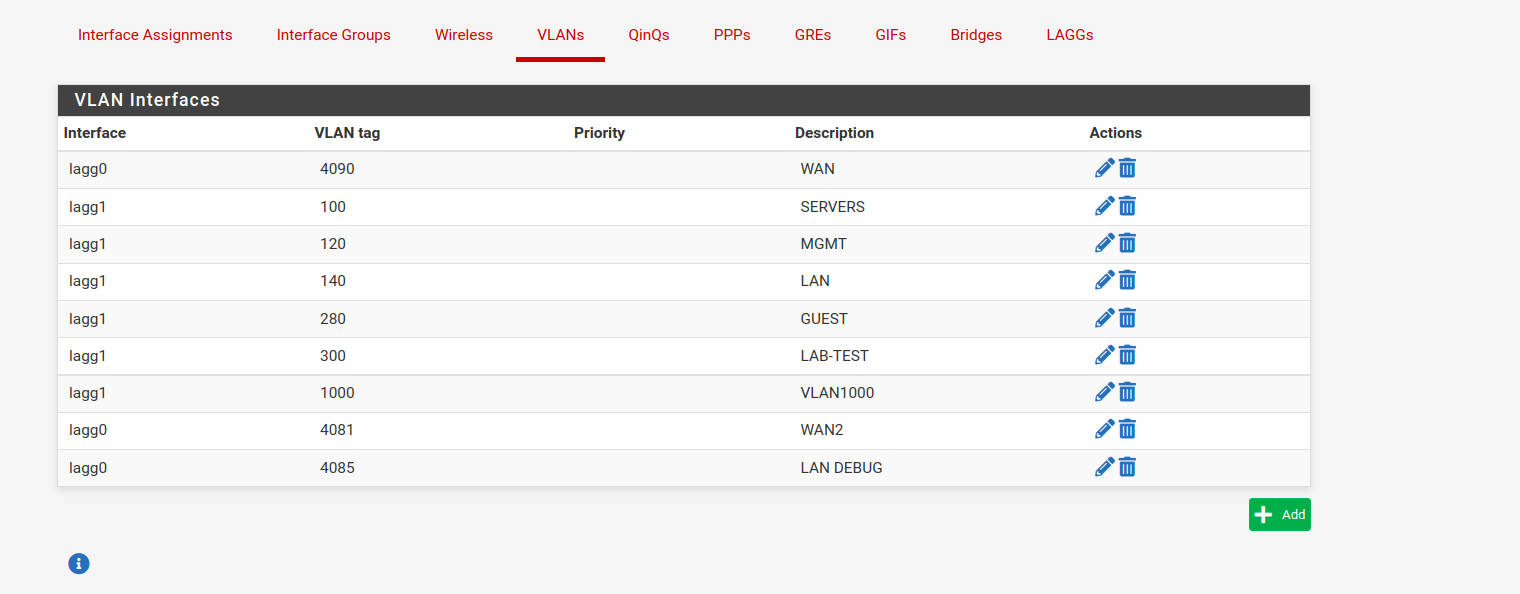Screen dimensions: 1520x594
Task: Edit the WAN VLAN on lagg0
Action: [1104, 168]
